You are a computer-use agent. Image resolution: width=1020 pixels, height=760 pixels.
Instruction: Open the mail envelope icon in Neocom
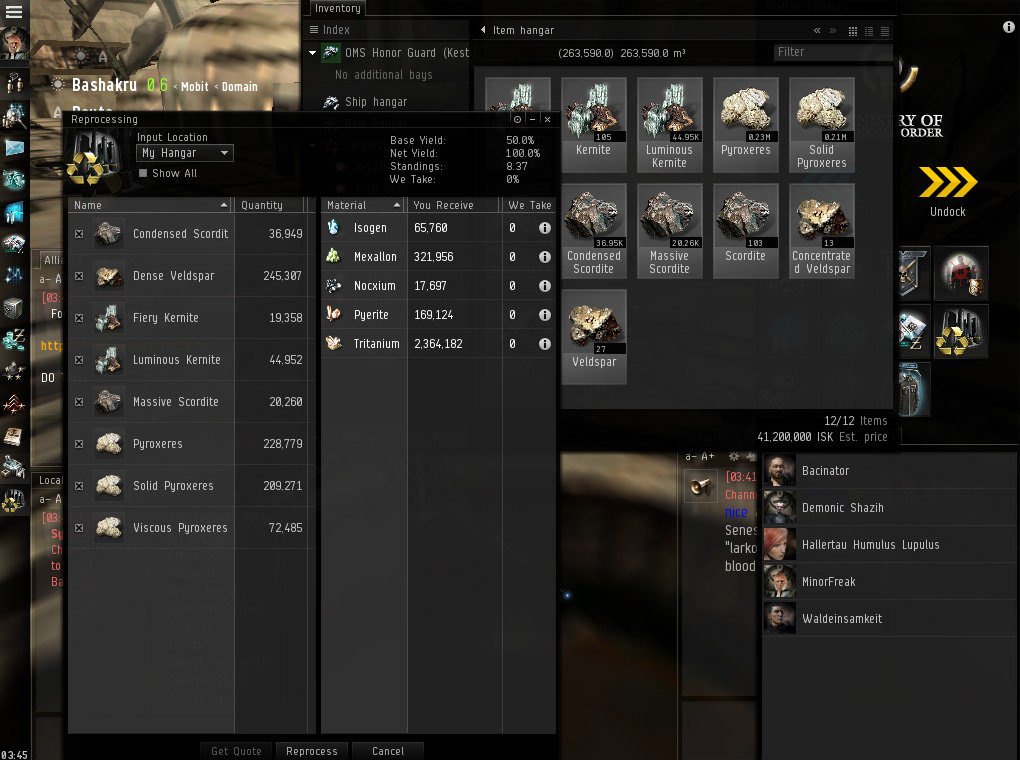click(x=14, y=148)
